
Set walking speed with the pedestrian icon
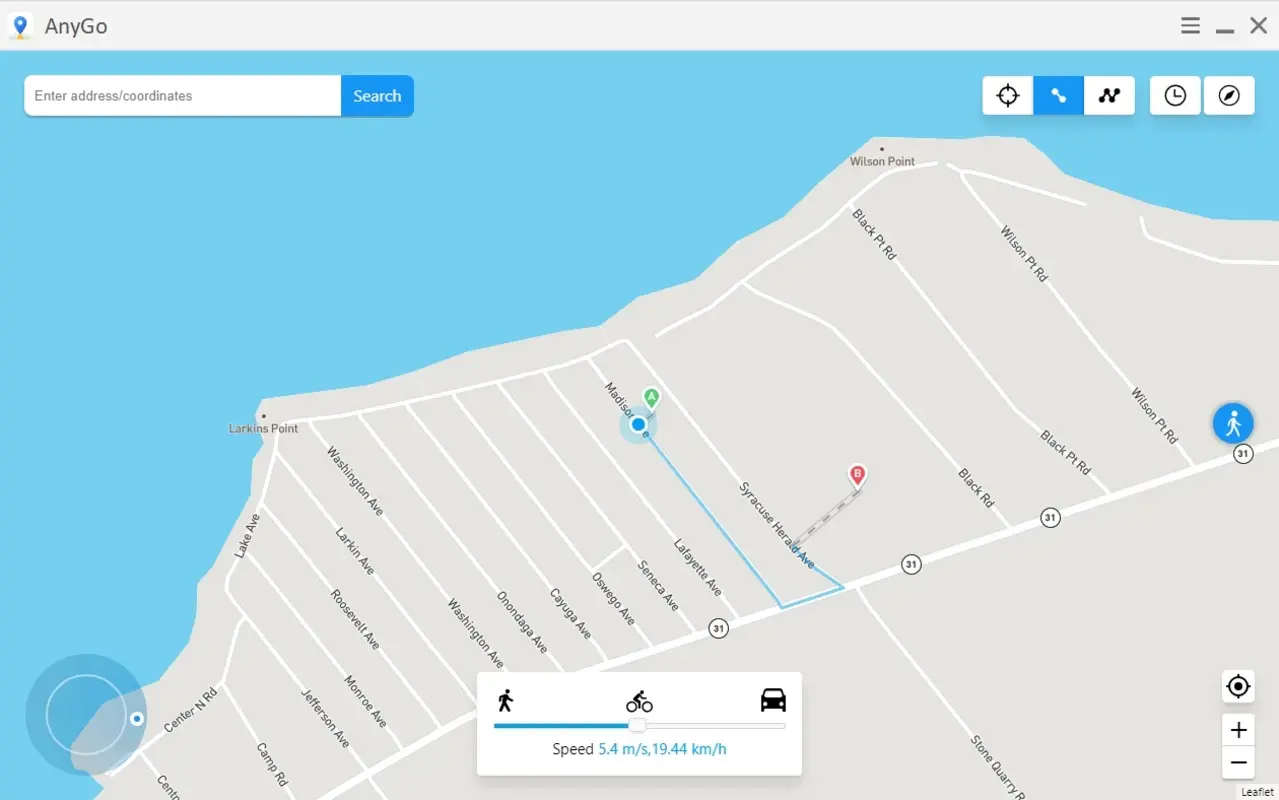(x=508, y=700)
